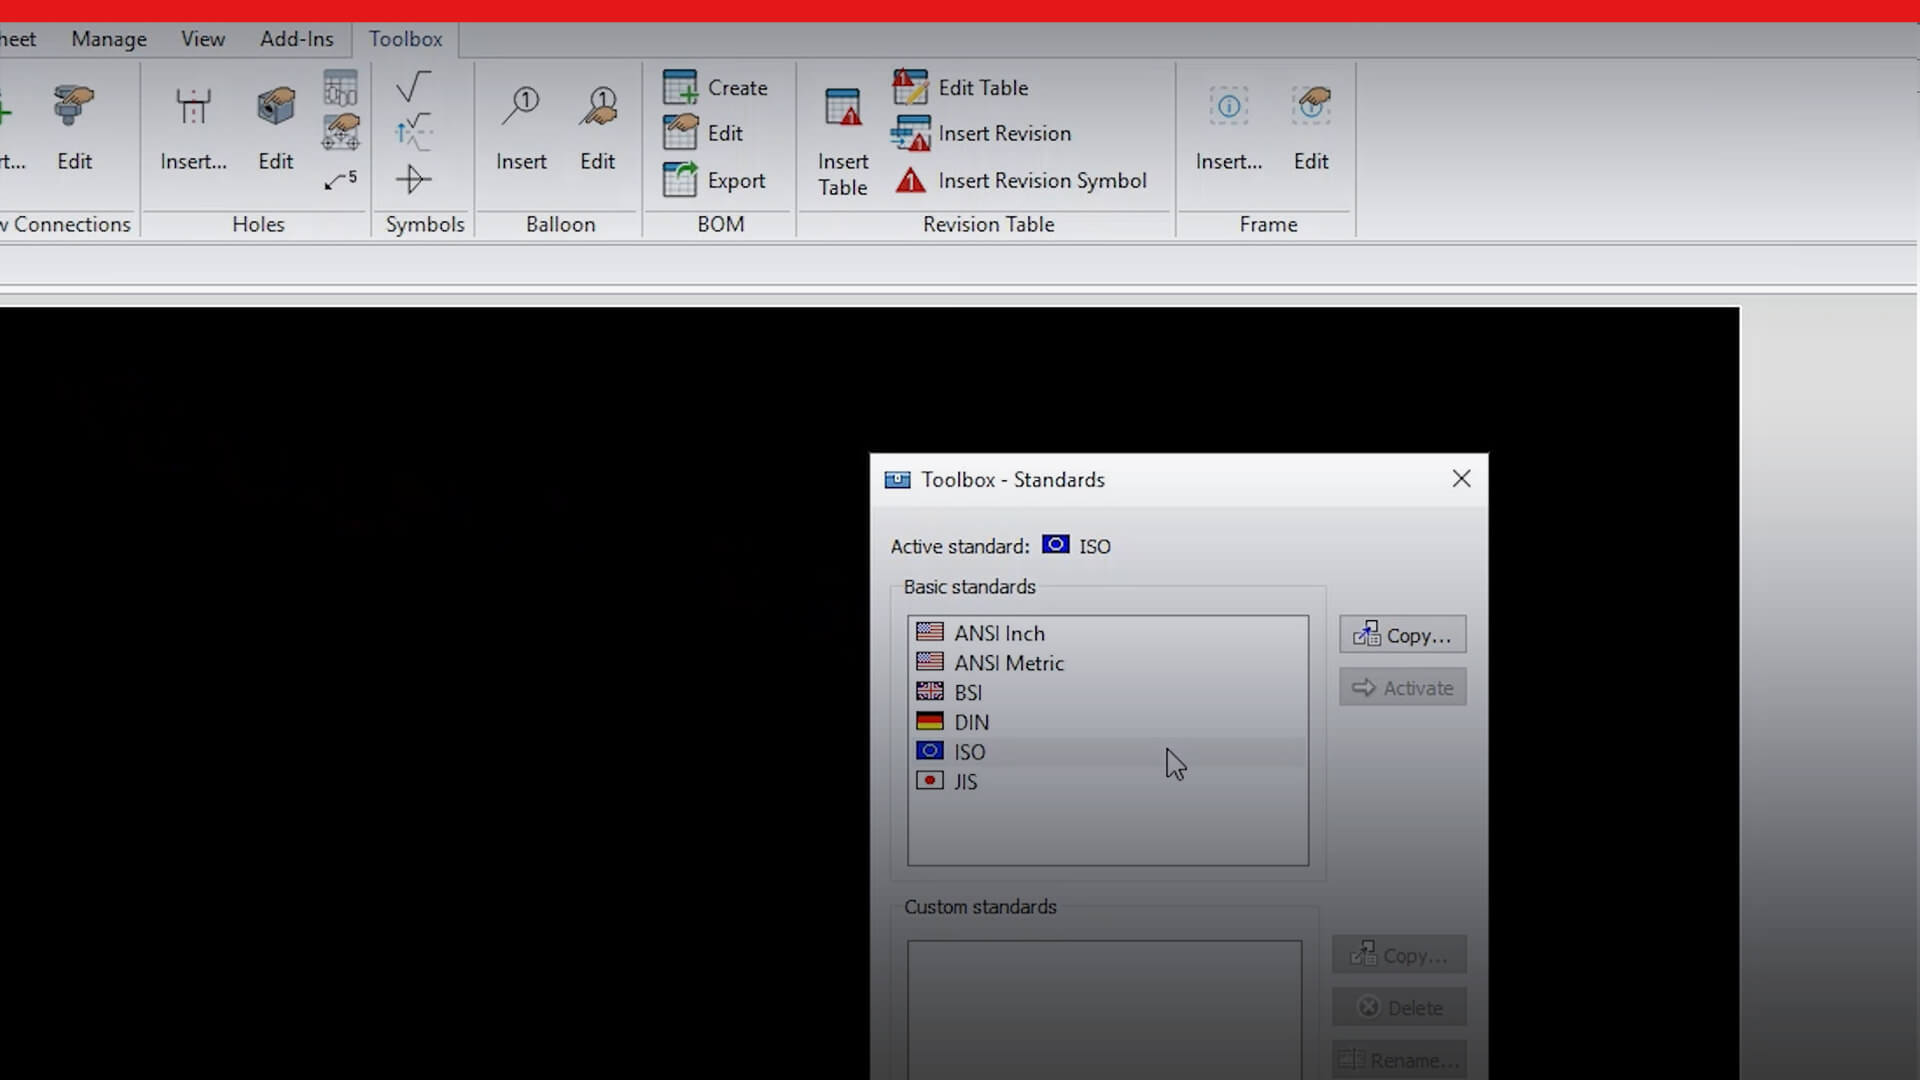Create a new BOM
The height and width of the screenshot is (1080, 1920).
click(715, 88)
